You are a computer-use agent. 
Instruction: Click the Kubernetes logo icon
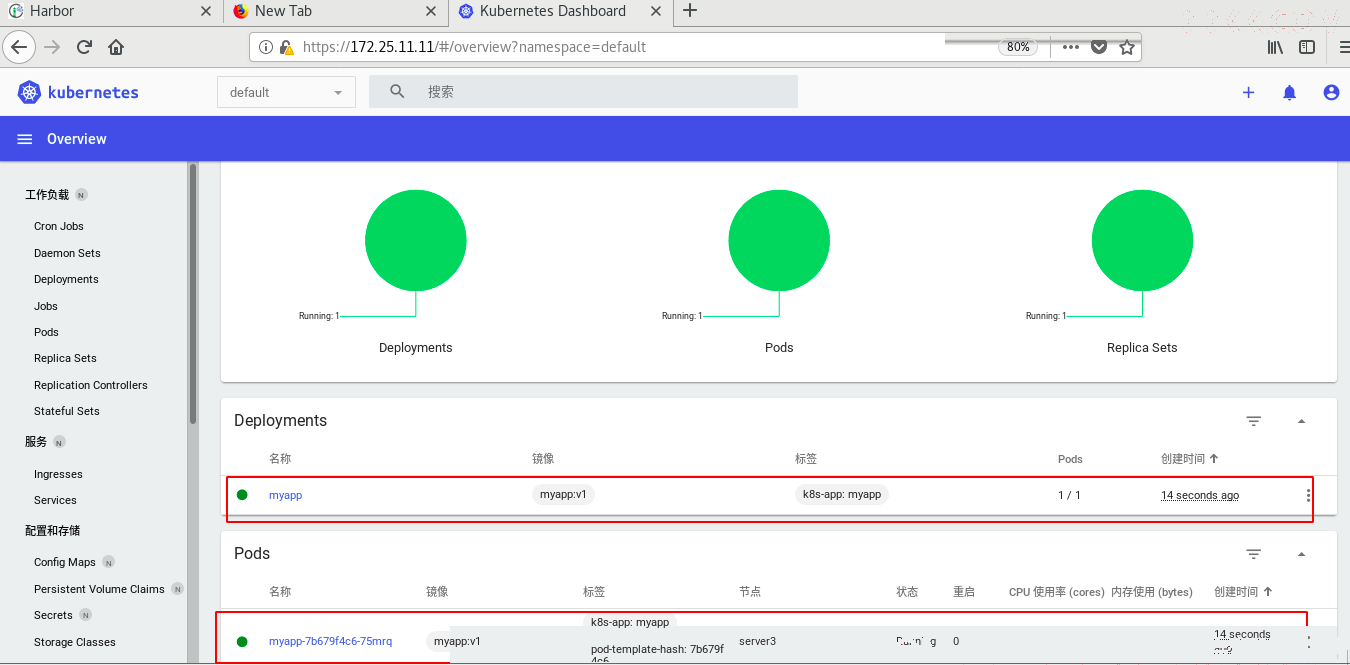[x=29, y=92]
